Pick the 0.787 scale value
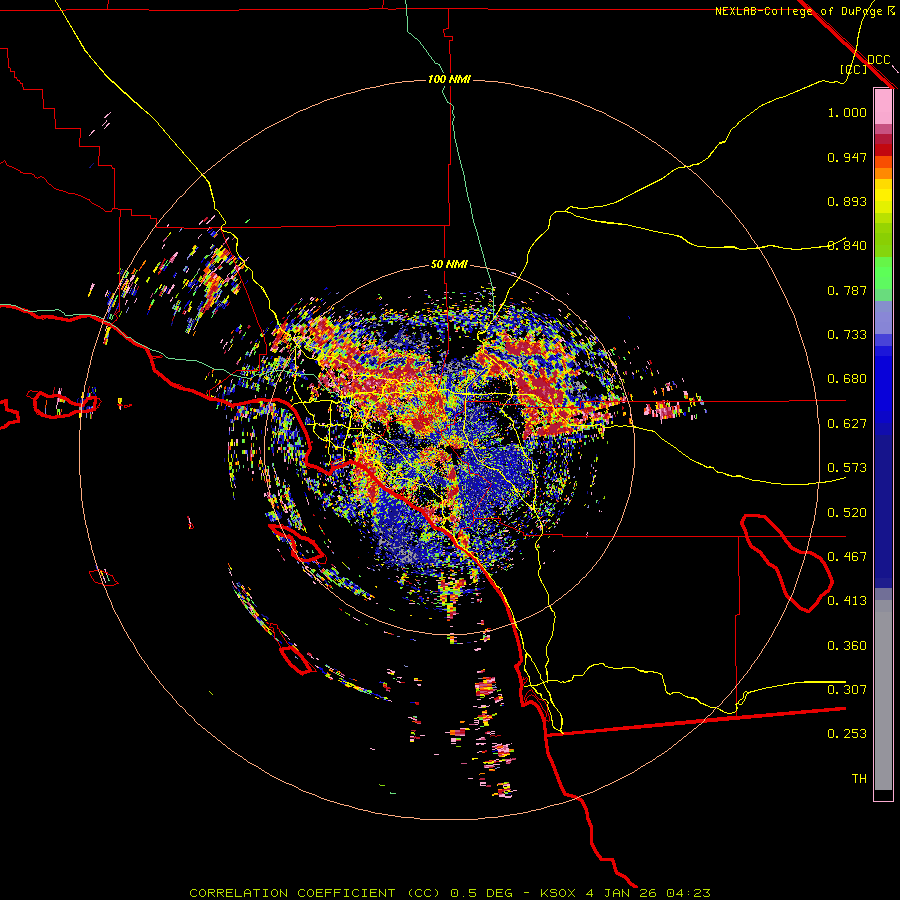Image resolution: width=900 pixels, height=900 pixels. tap(847, 290)
